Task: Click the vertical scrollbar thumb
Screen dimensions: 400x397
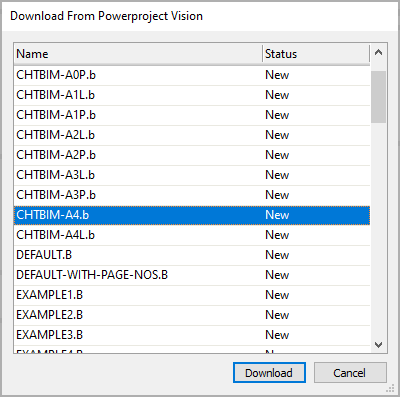Action: click(378, 97)
